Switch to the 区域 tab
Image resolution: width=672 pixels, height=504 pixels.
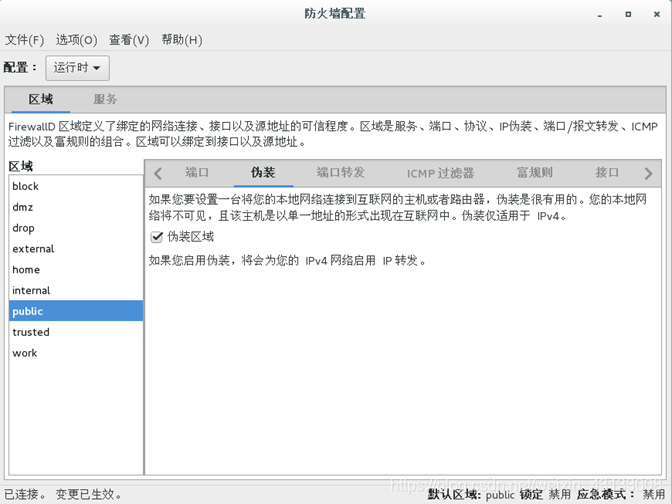41,99
